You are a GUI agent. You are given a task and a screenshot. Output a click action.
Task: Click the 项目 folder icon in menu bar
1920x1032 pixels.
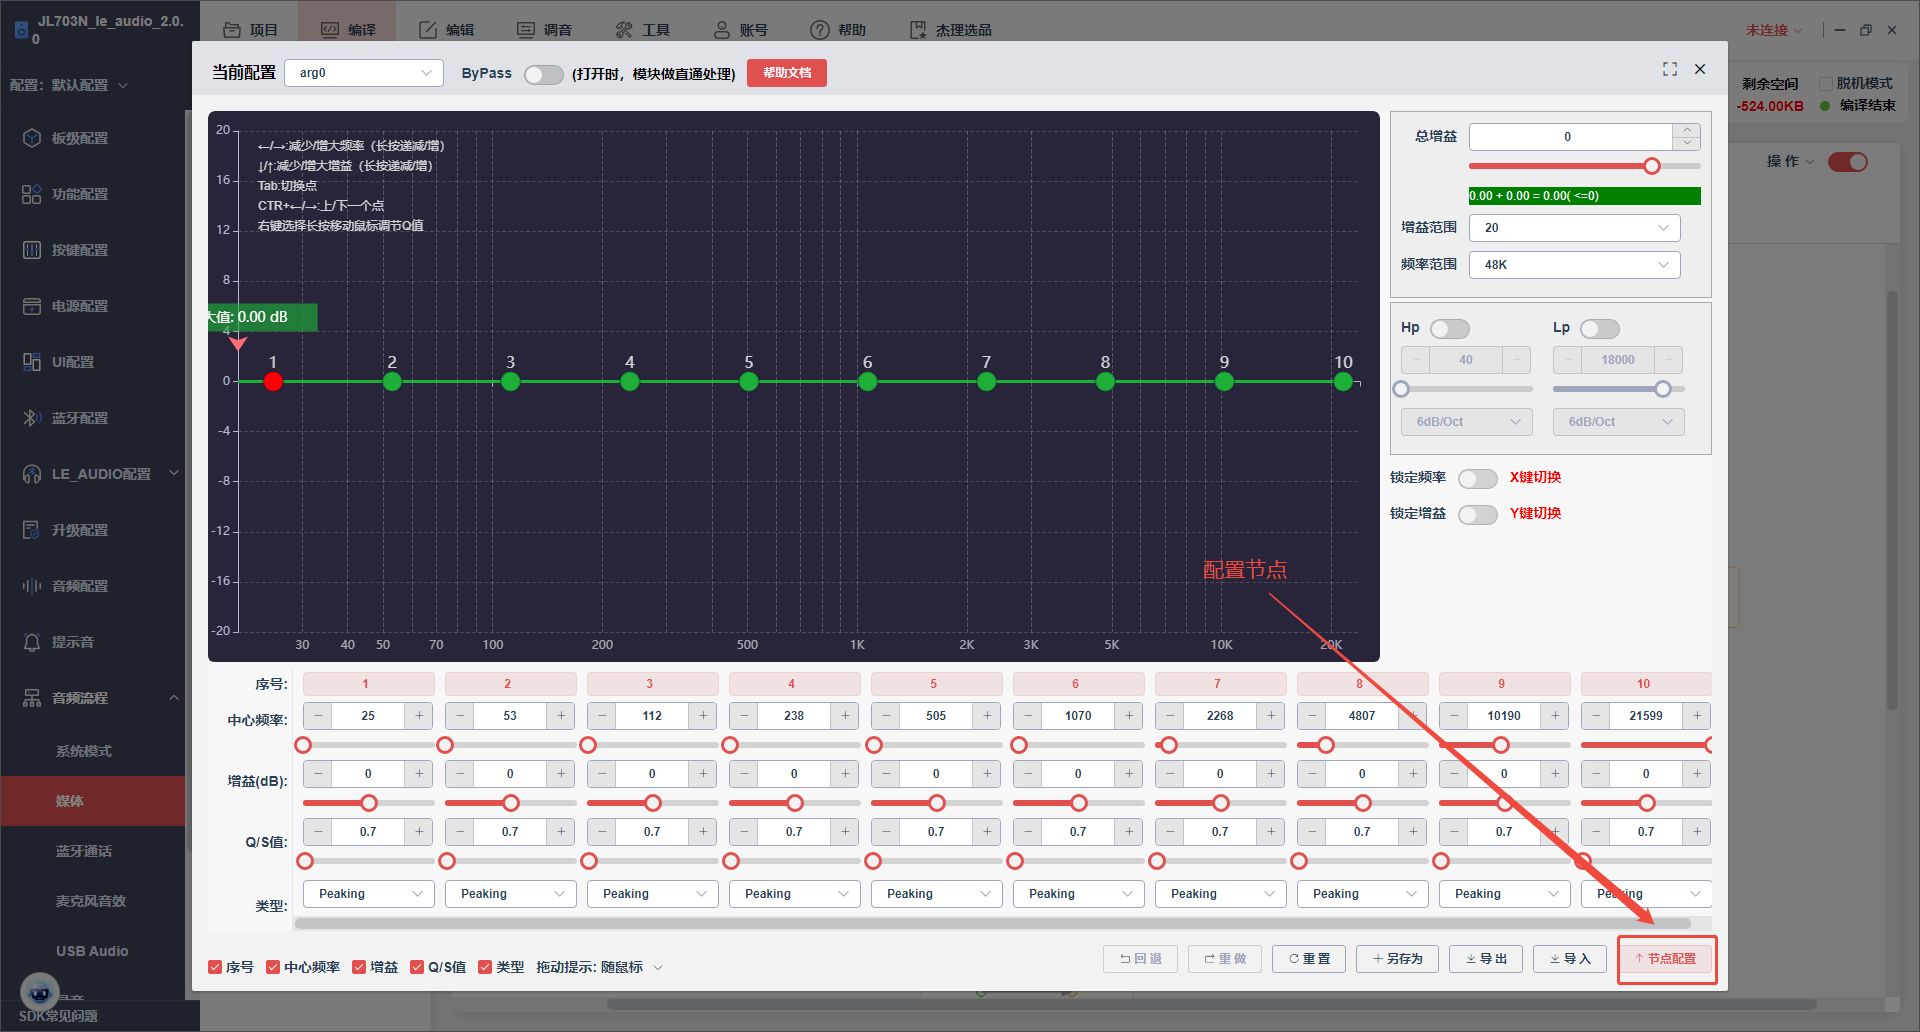[x=232, y=30]
